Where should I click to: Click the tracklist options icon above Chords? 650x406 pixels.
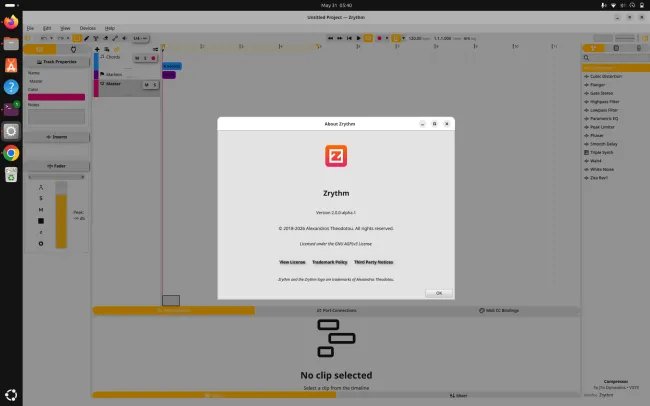click(155, 49)
